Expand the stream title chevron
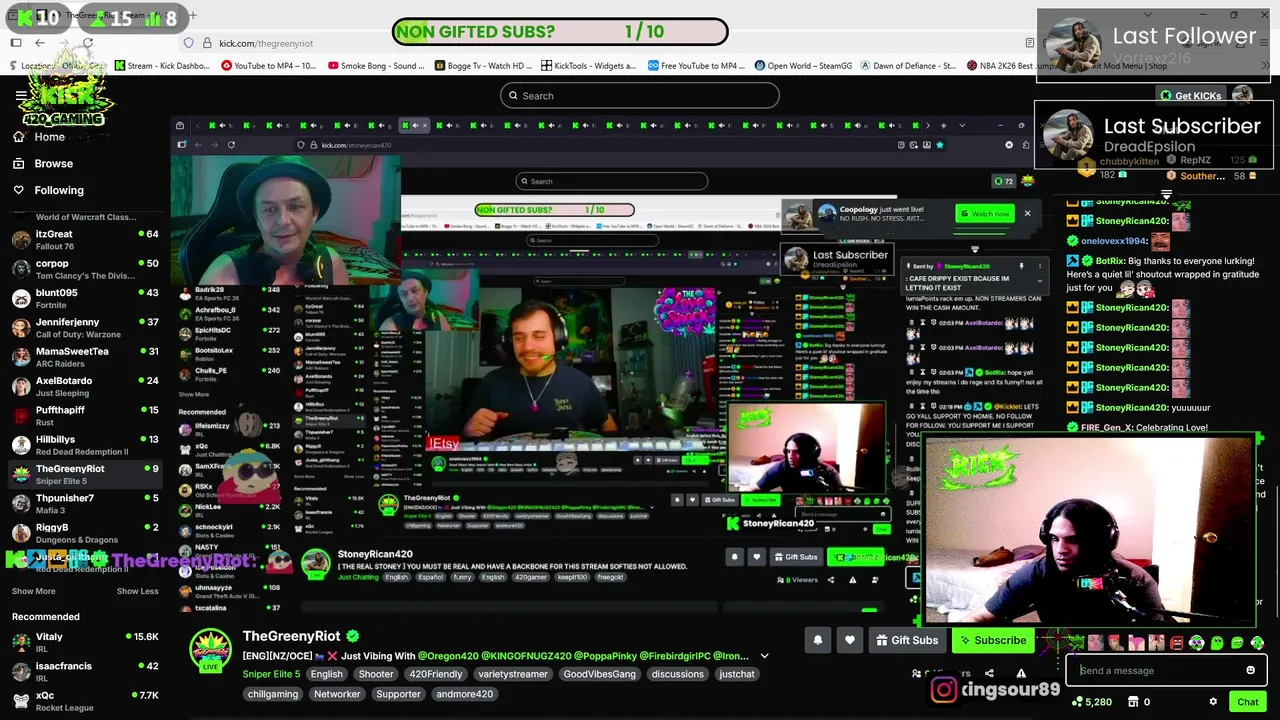Viewport: 1280px width, 720px height. 764,656
